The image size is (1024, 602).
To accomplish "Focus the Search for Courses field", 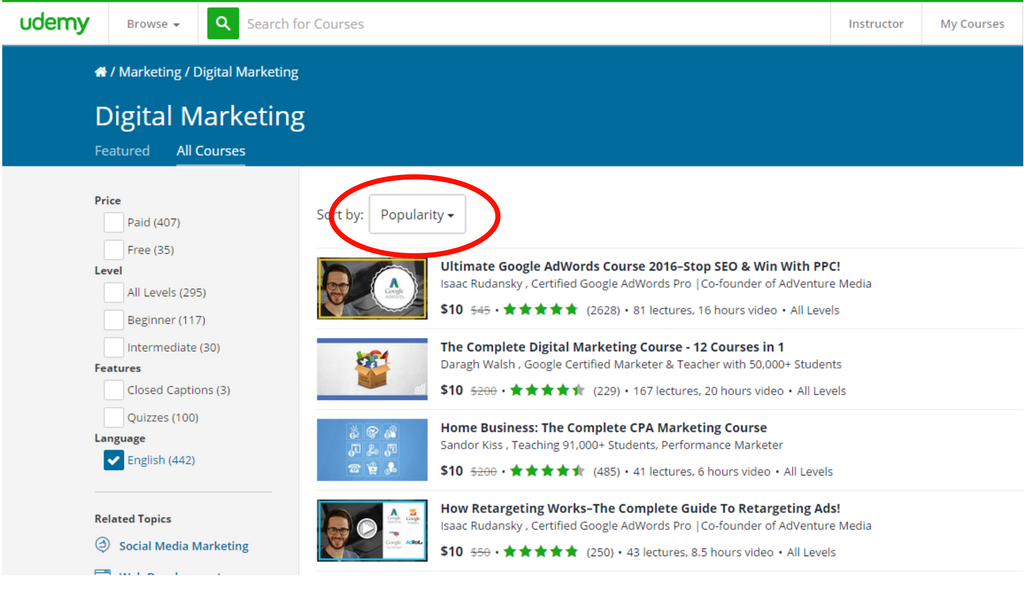I will [534, 24].
